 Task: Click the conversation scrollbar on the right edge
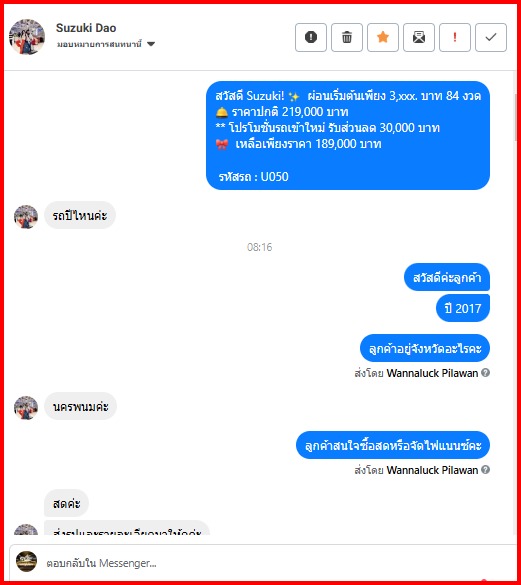click(517, 118)
